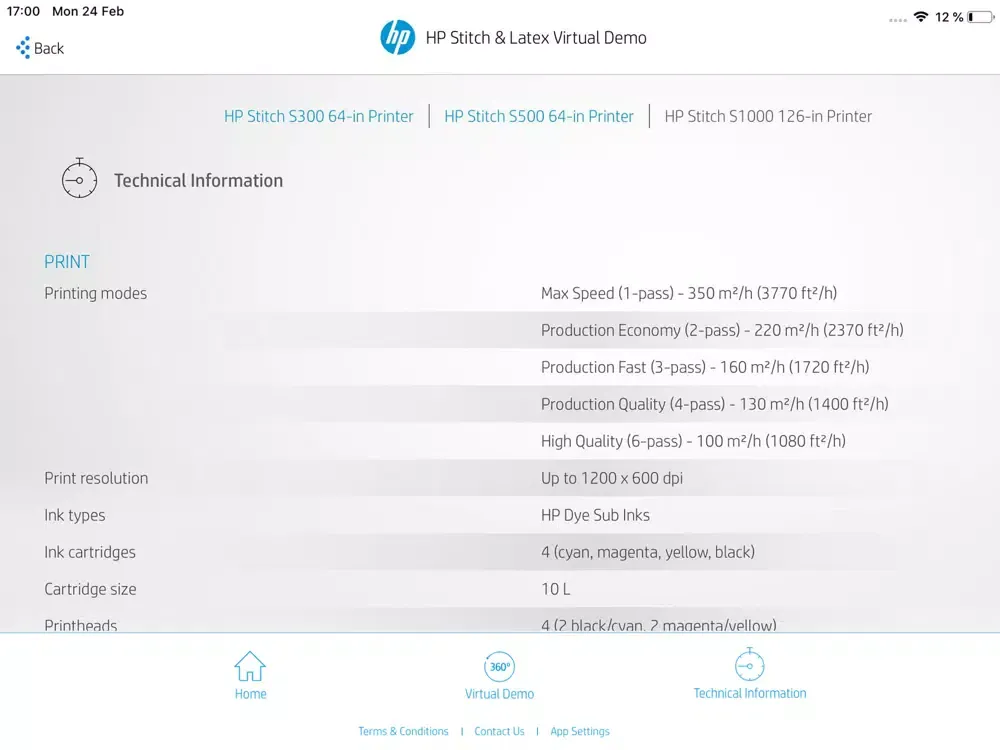1000x750 pixels.
Task: Switch to HP Stitch S300 64-in Printer tab
Action: 318,116
